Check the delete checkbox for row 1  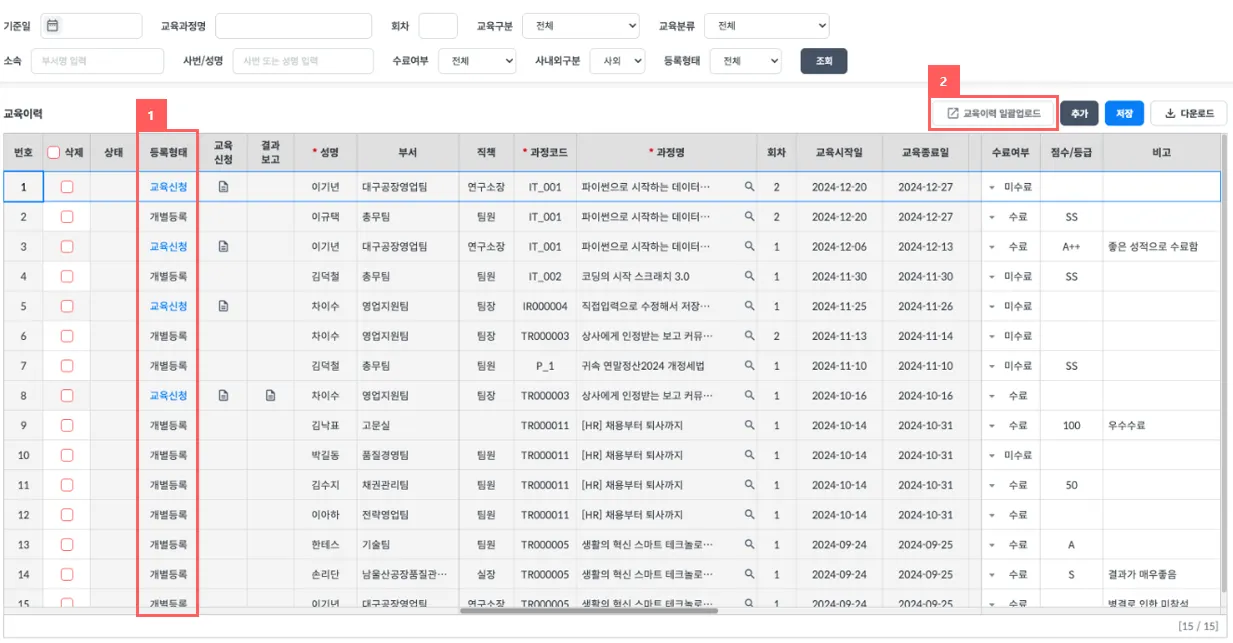[67, 186]
